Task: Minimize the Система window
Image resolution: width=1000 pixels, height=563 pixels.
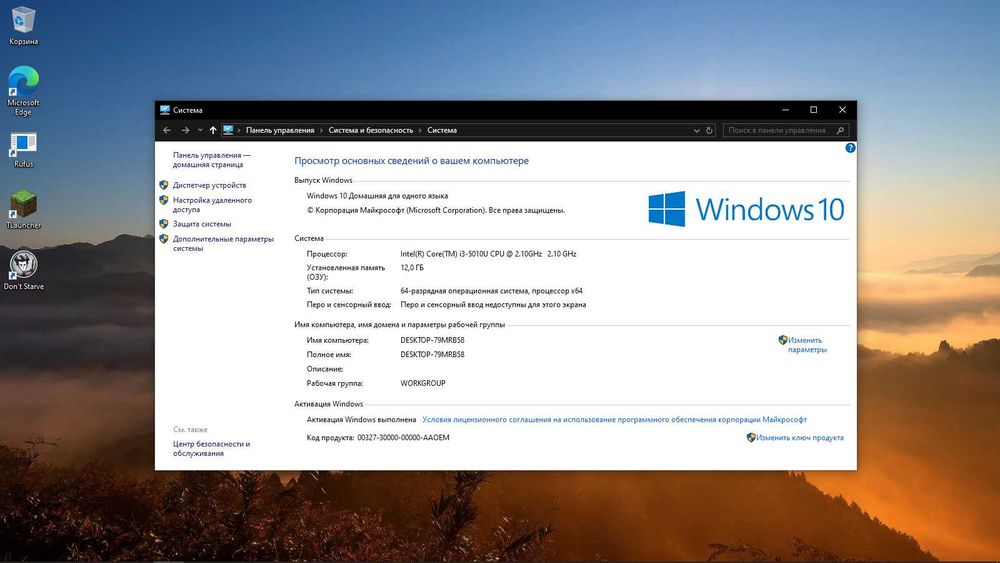Action: 786,110
